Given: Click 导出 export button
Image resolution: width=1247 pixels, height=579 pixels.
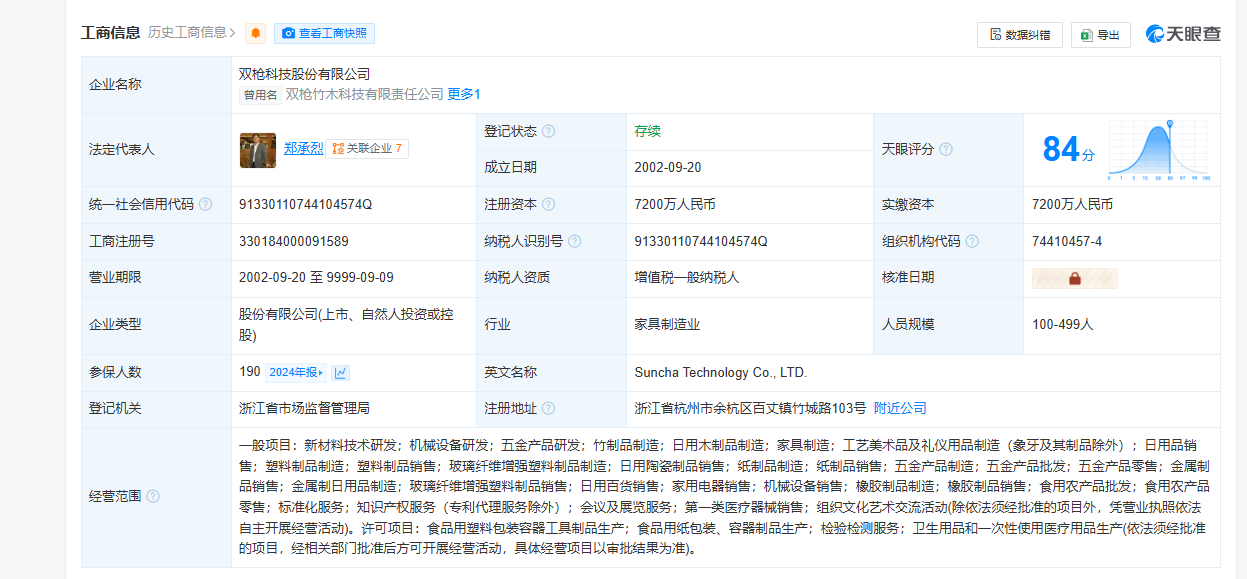Looking at the screenshot, I should (x=1101, y=34).
